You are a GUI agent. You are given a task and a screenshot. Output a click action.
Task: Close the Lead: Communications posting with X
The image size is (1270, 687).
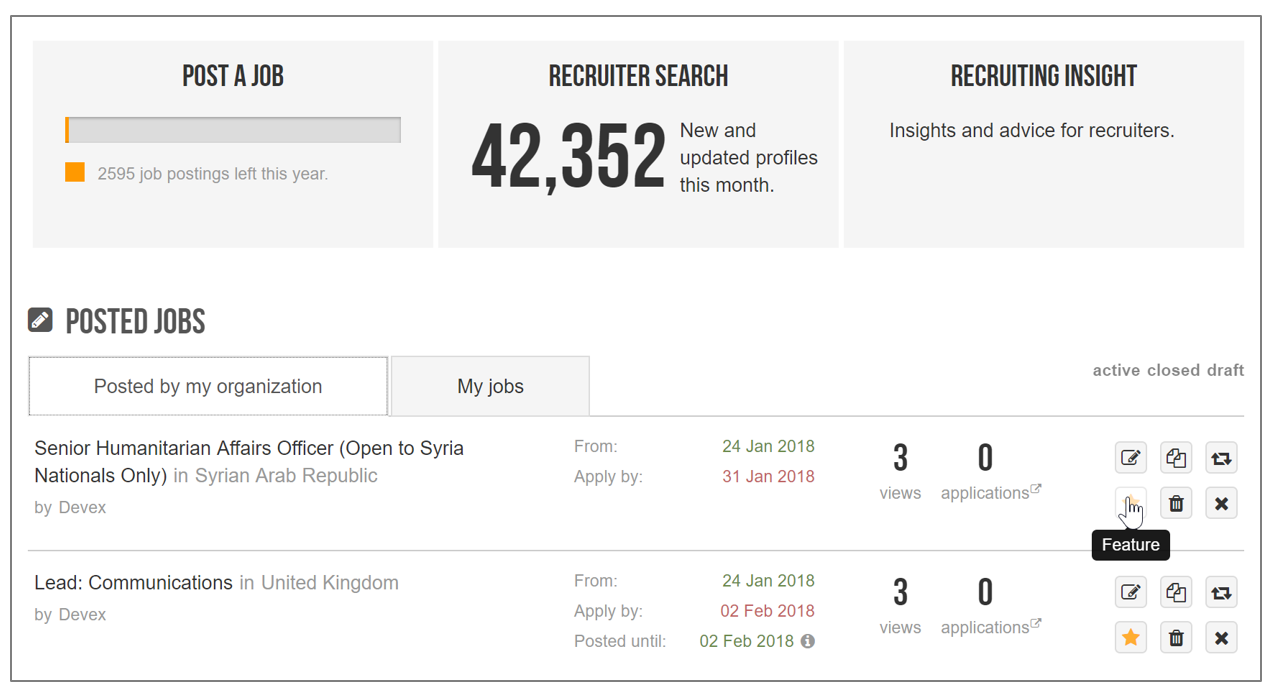click(1221, 637)
